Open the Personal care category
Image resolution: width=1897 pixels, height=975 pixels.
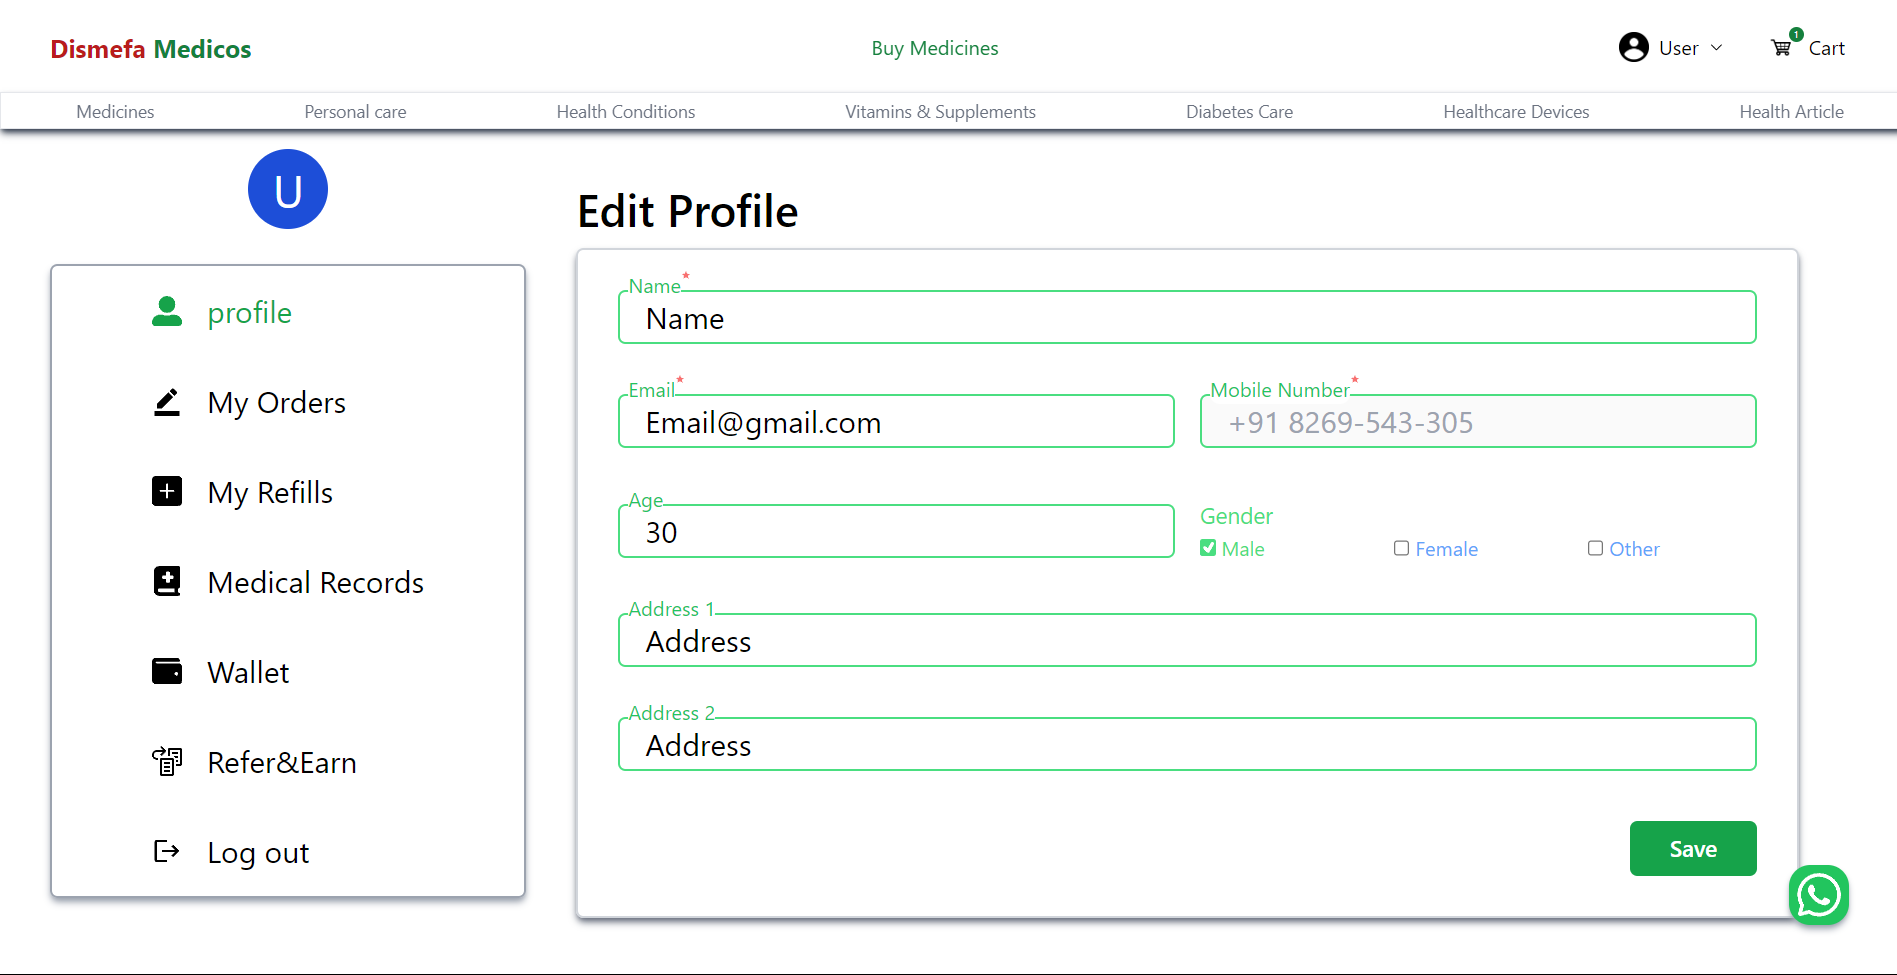(x=355, y=112)
